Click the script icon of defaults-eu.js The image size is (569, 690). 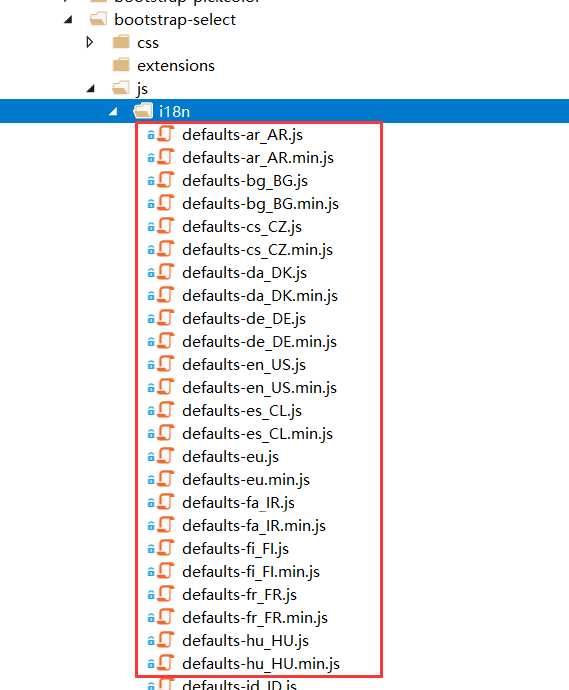[x=166, y=456]
